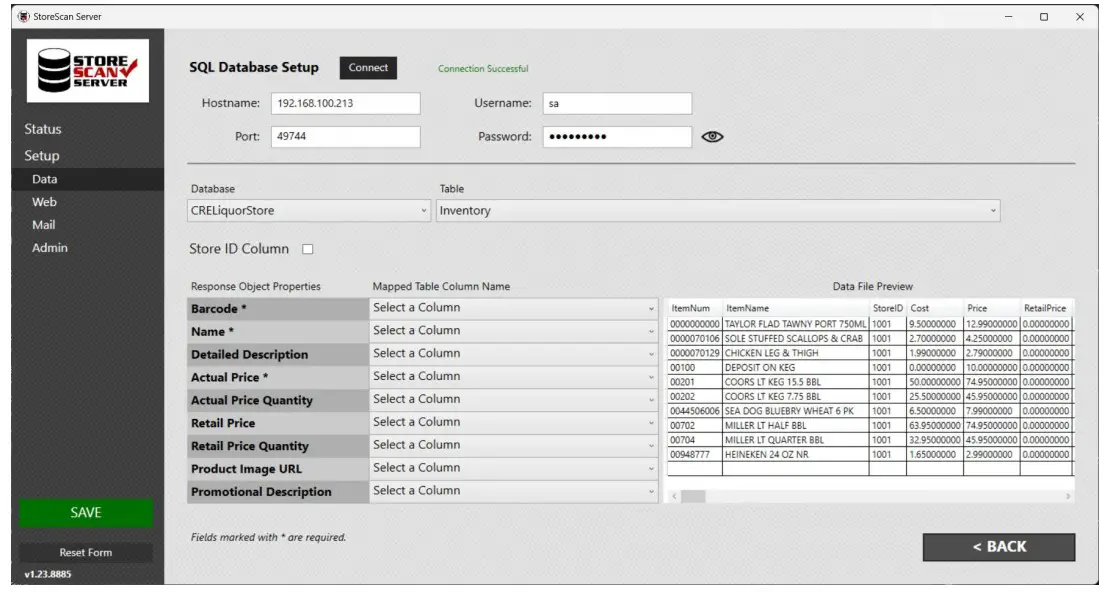Select the CHICKEN LEG & THIGH cell

pos(796,353)
